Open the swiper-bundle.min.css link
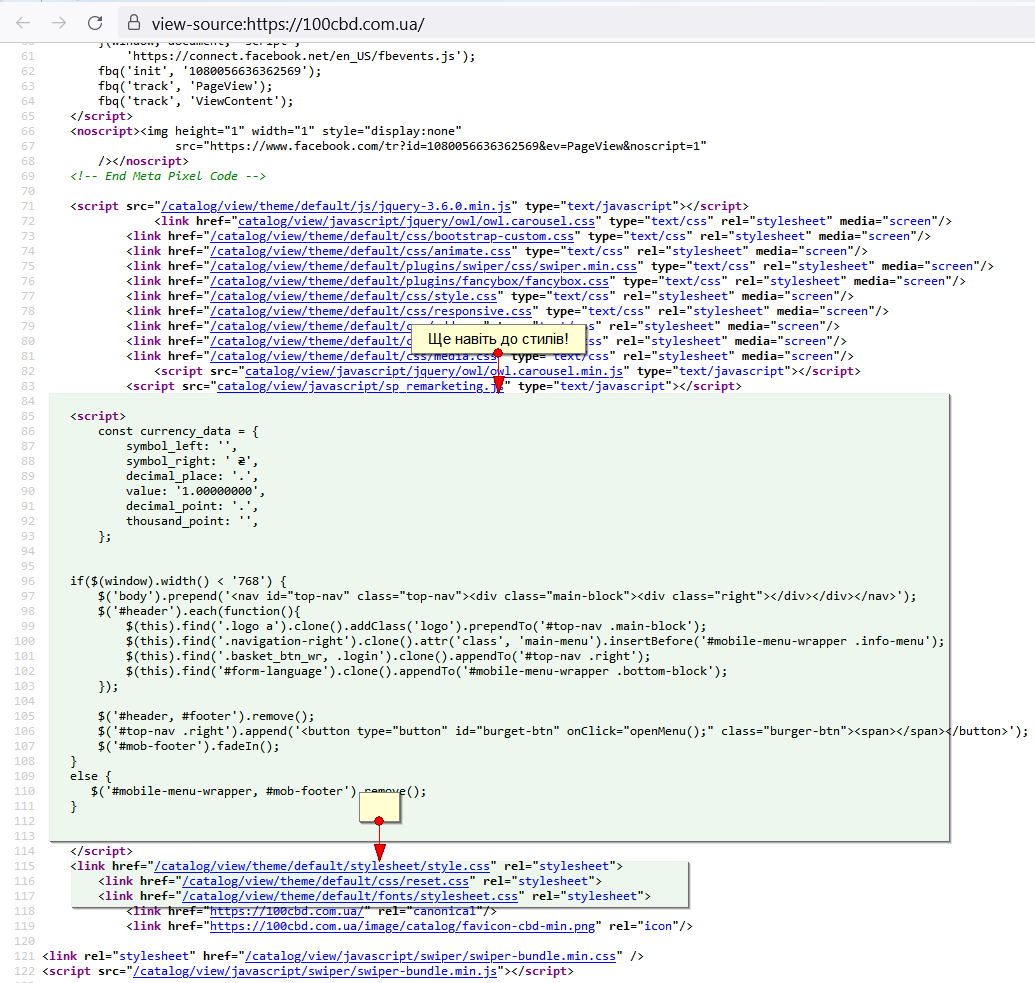The height and width of the screenshot is (983, 1035). pyautogui.click(x=430, y=956)
